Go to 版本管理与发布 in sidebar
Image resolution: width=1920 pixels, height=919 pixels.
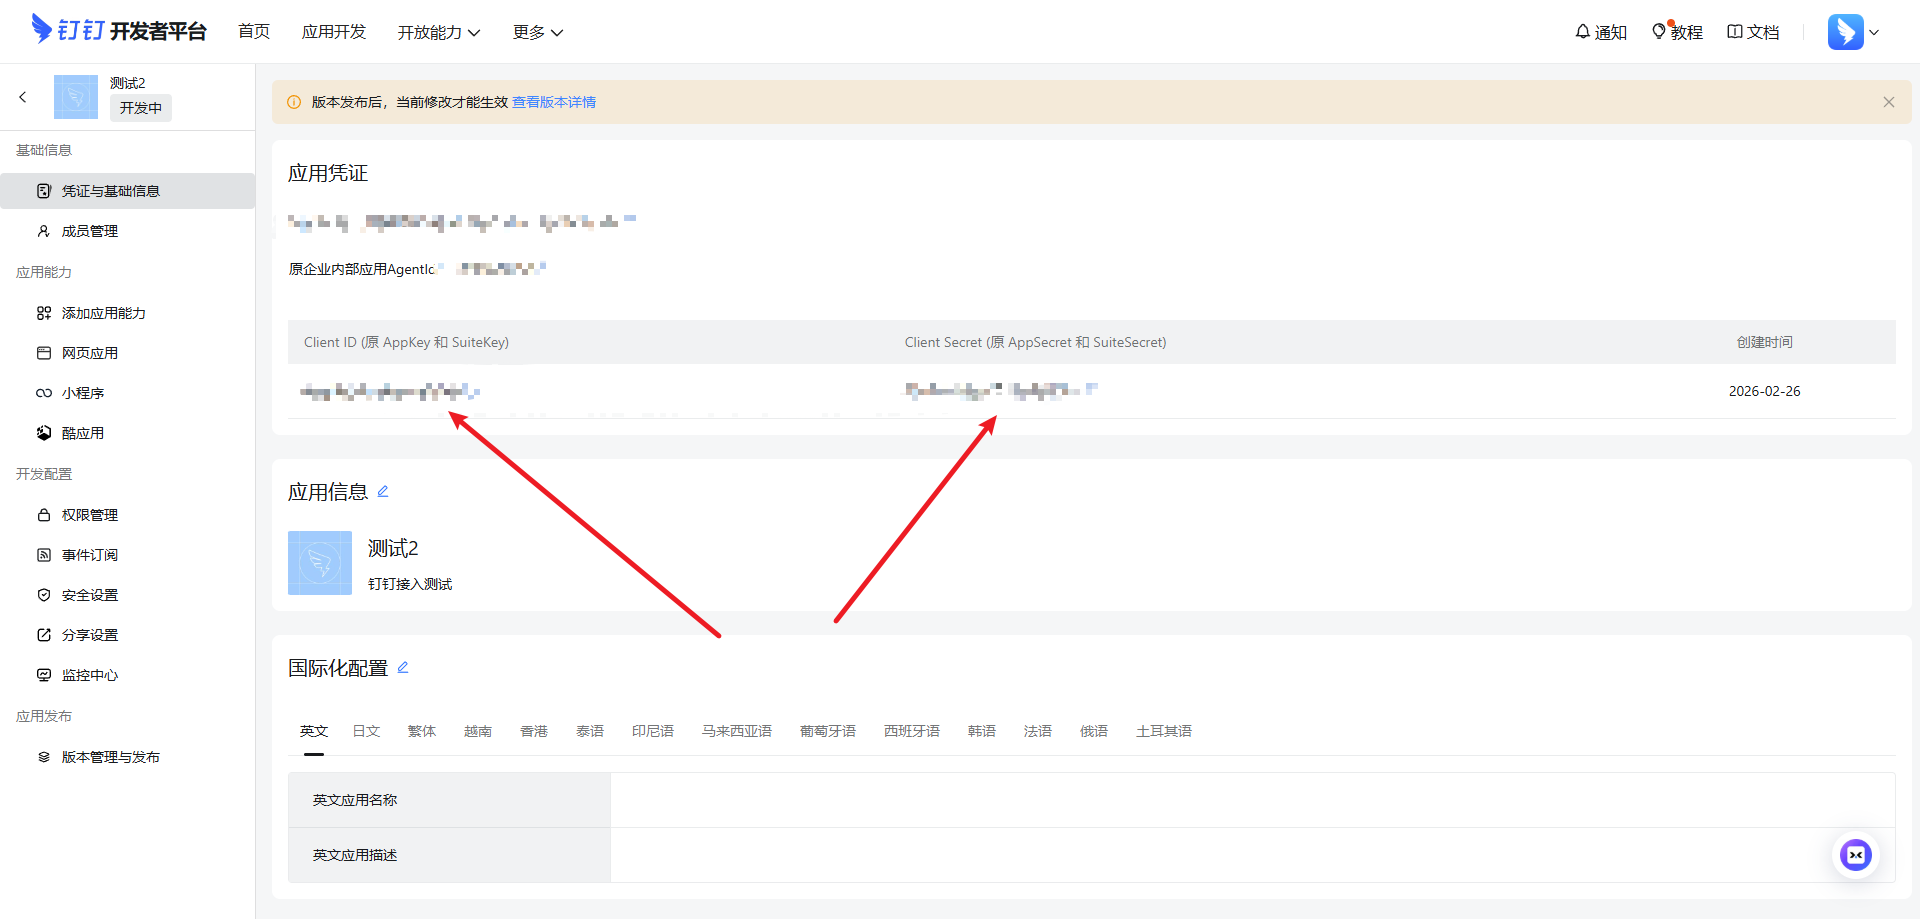coord(110,757)
